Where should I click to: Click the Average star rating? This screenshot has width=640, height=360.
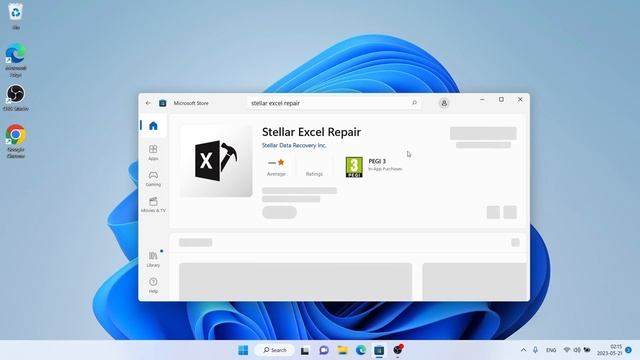[276, 167]
